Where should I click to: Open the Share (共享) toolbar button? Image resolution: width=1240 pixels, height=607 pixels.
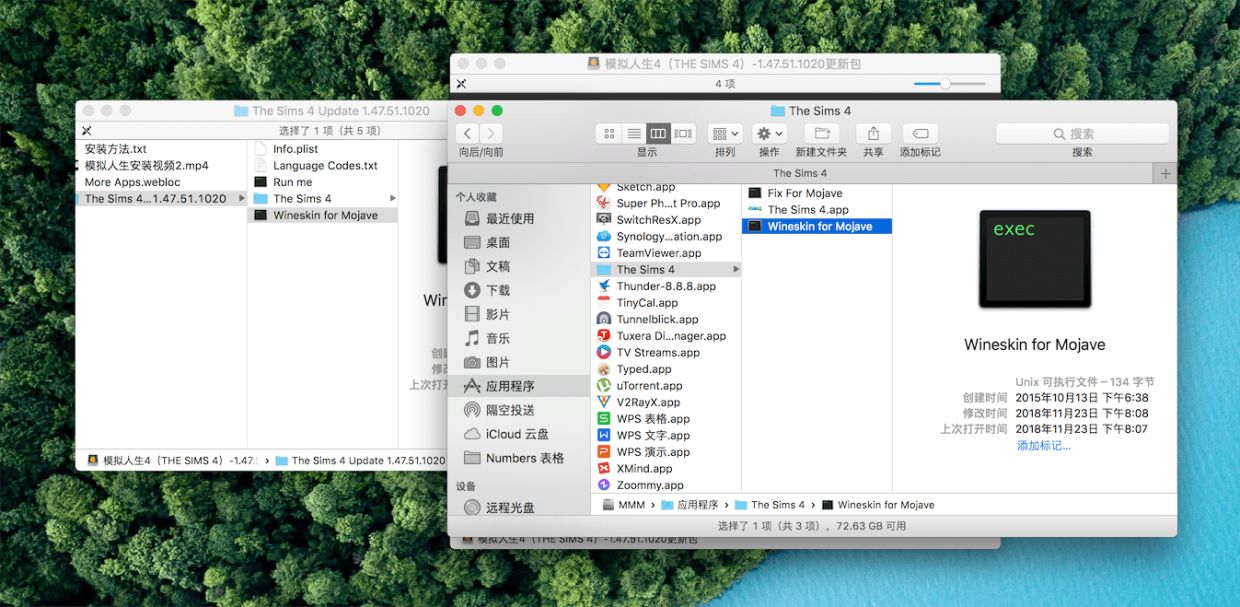[873, 133]
